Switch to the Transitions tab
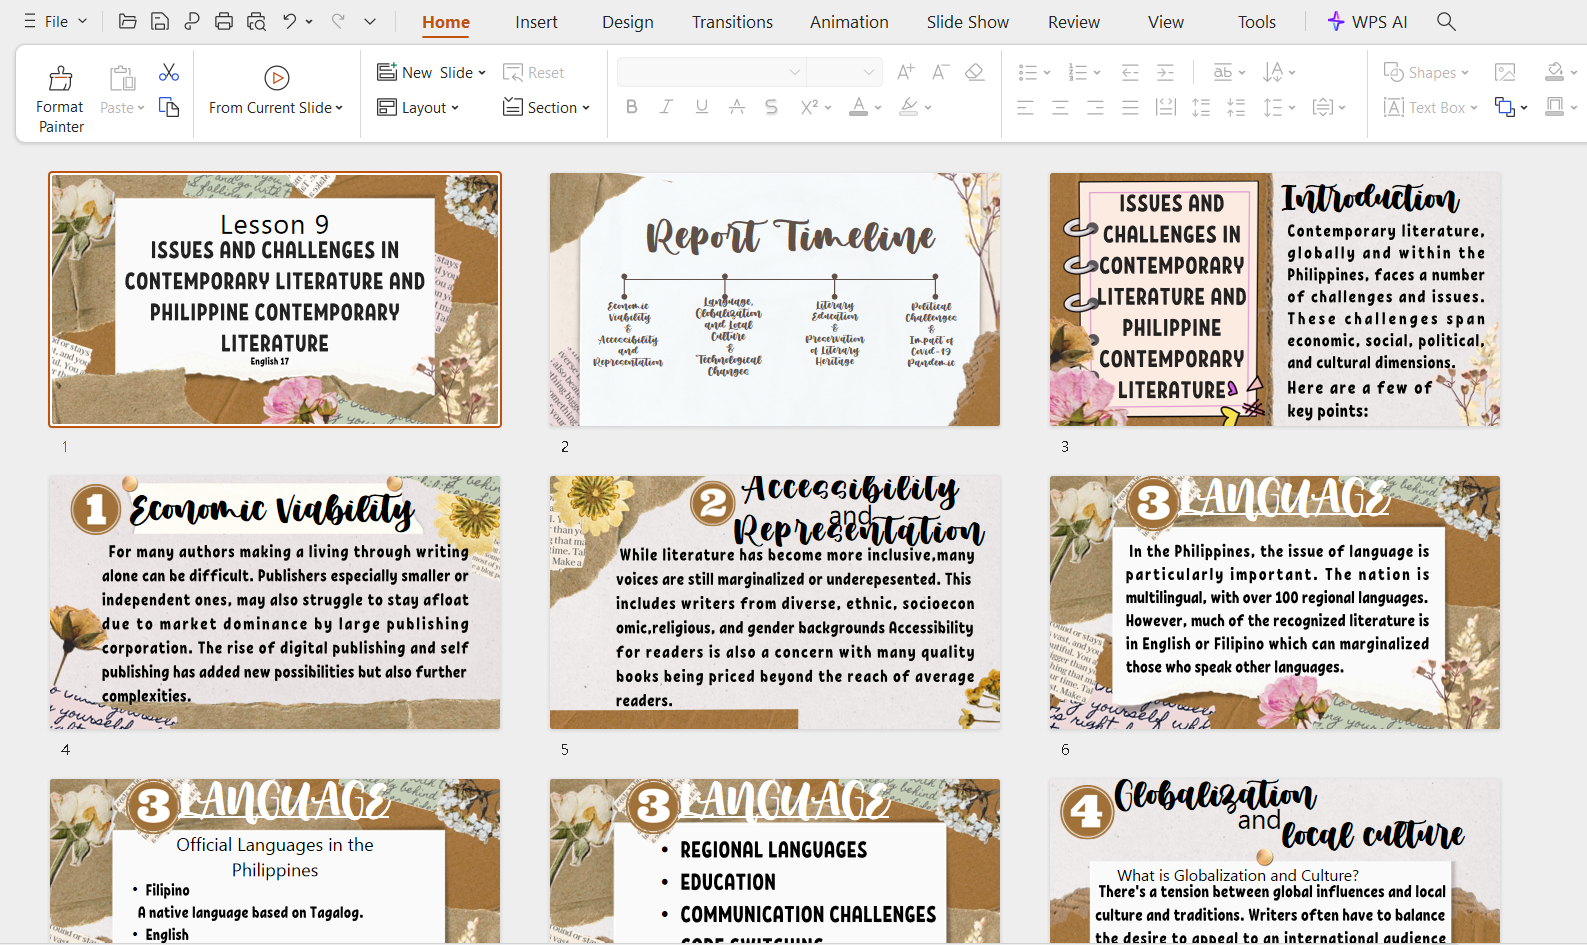This screenshot has width=1587, height=945. pos(732,22)
